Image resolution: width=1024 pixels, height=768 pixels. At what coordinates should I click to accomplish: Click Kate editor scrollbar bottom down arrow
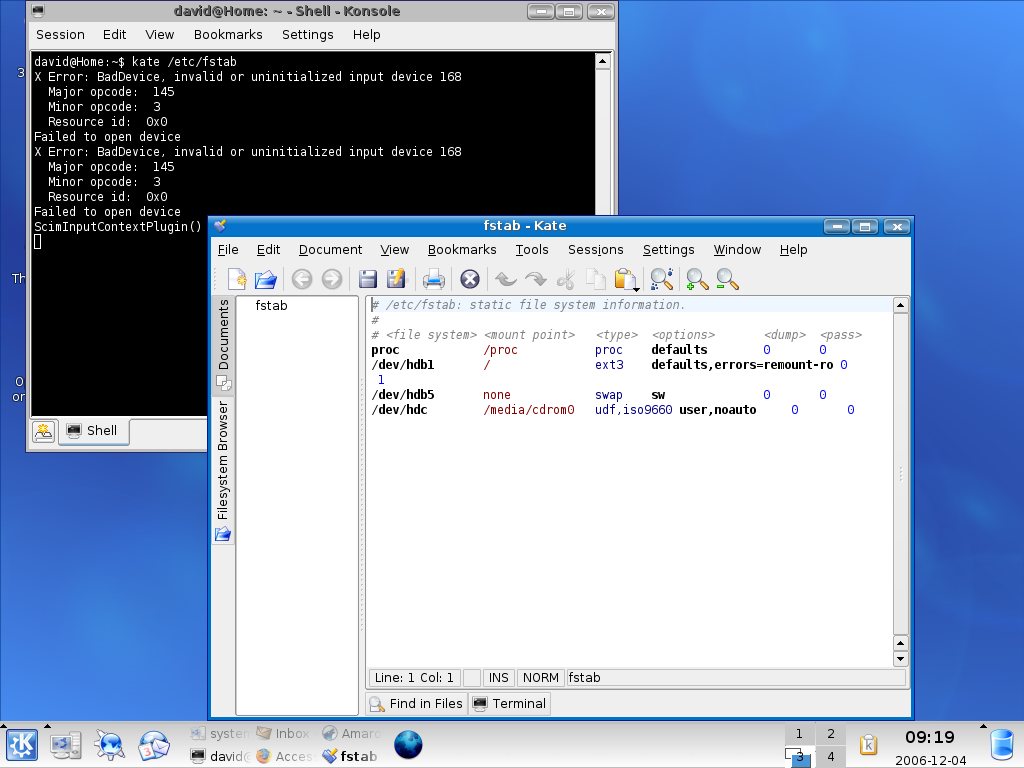(901, 659)
